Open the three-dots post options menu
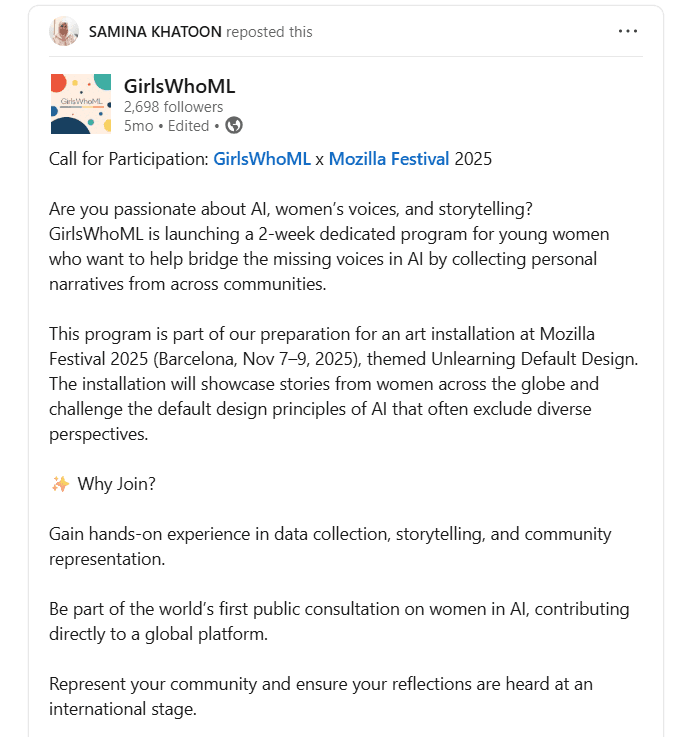 (627, 31)
